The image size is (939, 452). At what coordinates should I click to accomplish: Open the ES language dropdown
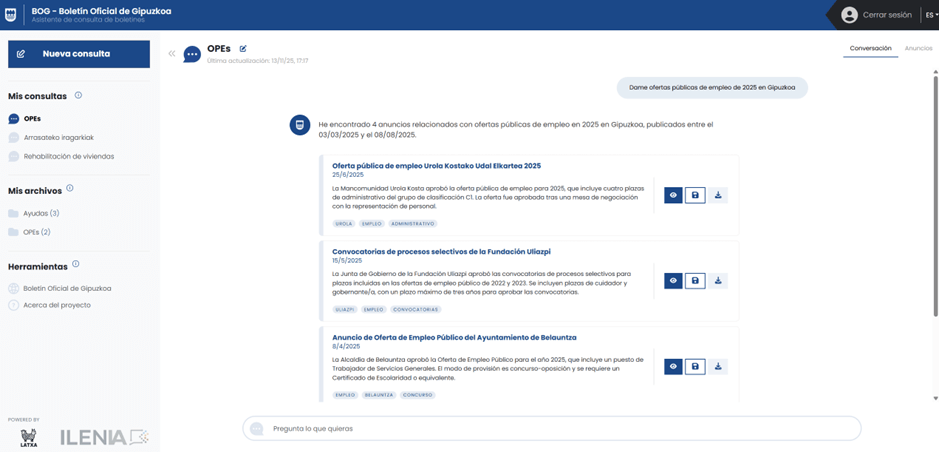(930, 15)
